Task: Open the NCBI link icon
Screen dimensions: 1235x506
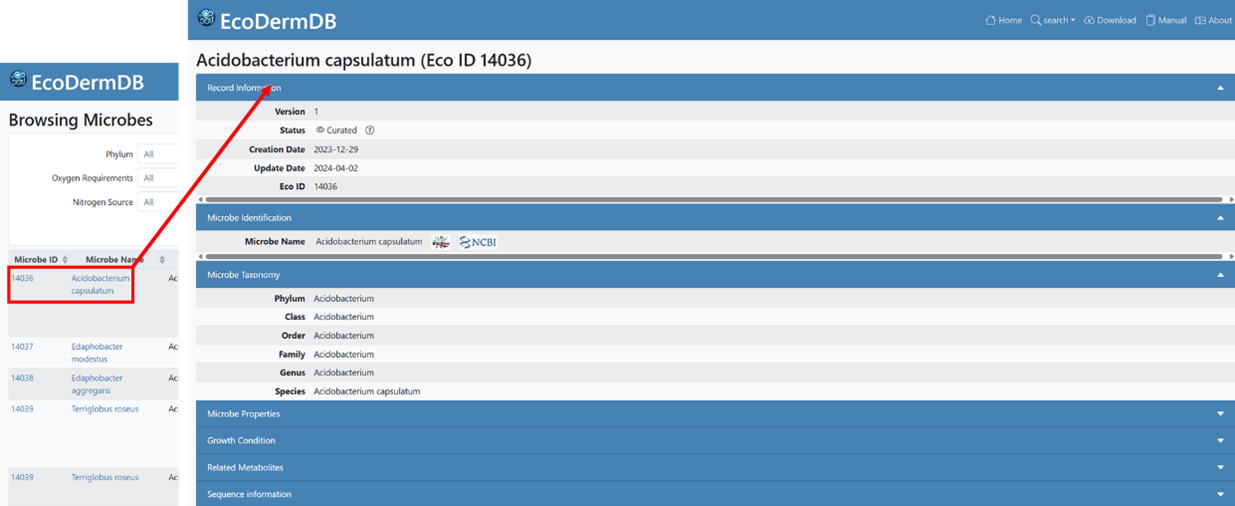Action: pyautogui.click(x=478, y=242)
